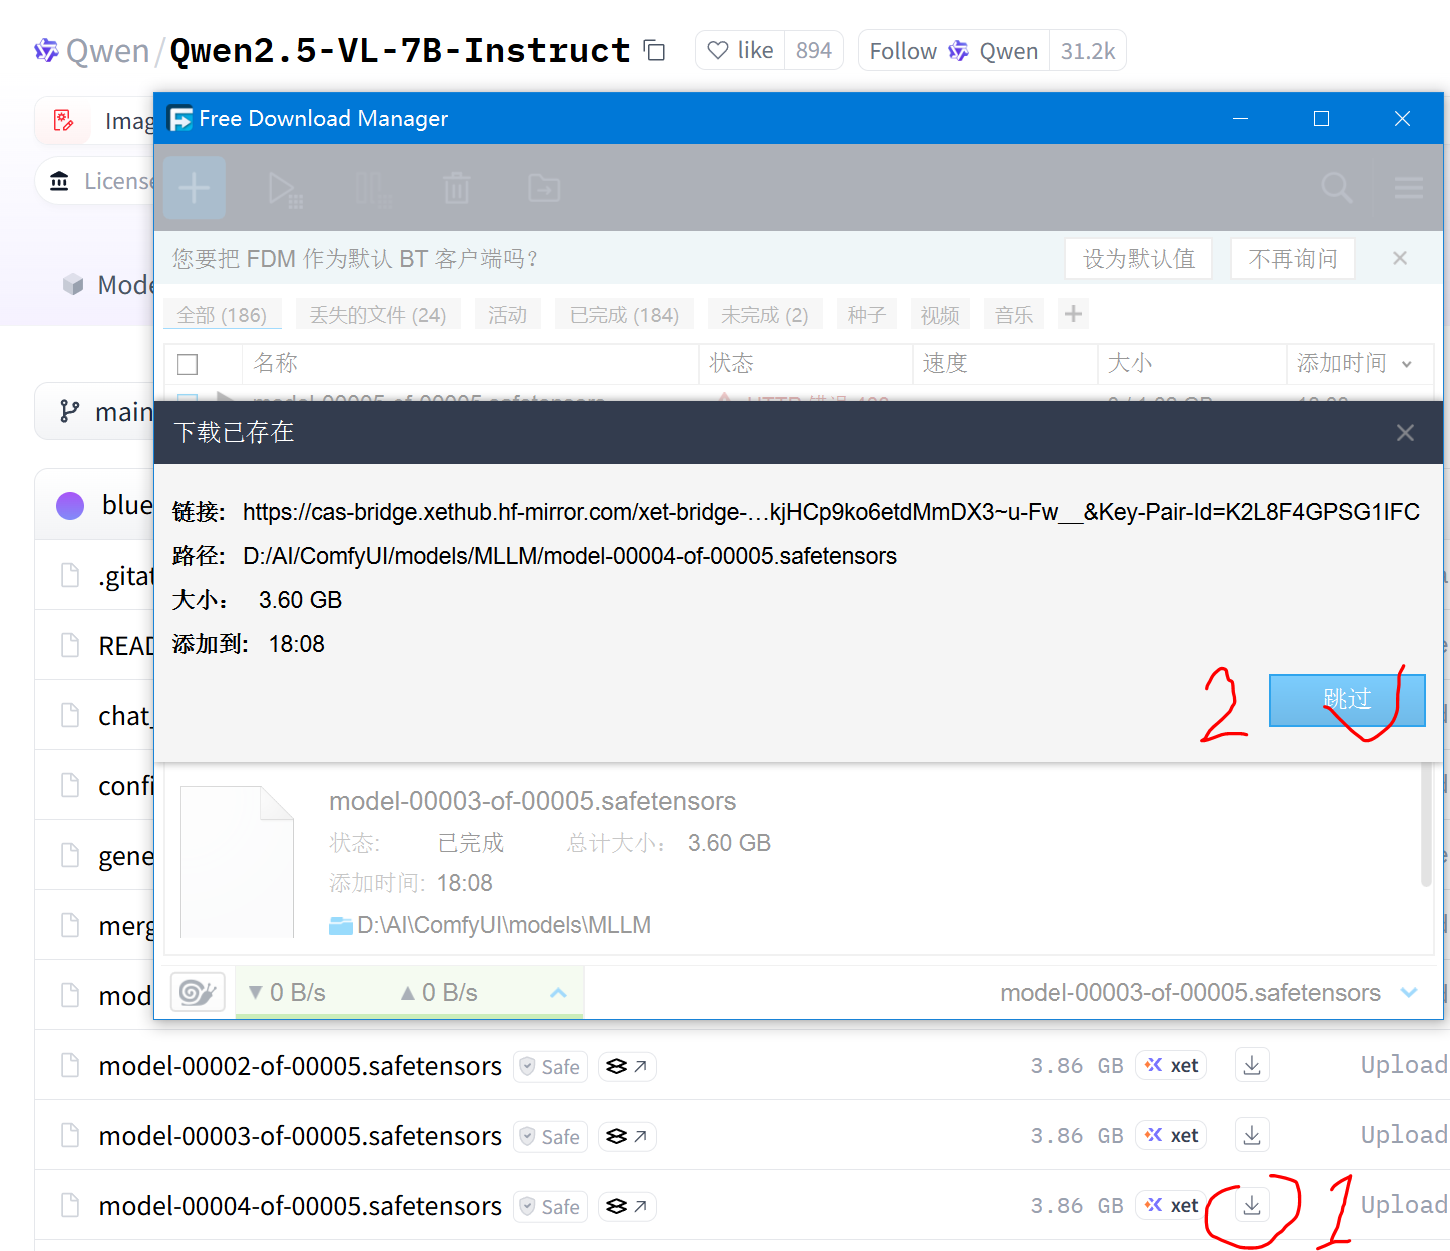Select the 全部 (186) tab

click(x=222, y=315)
